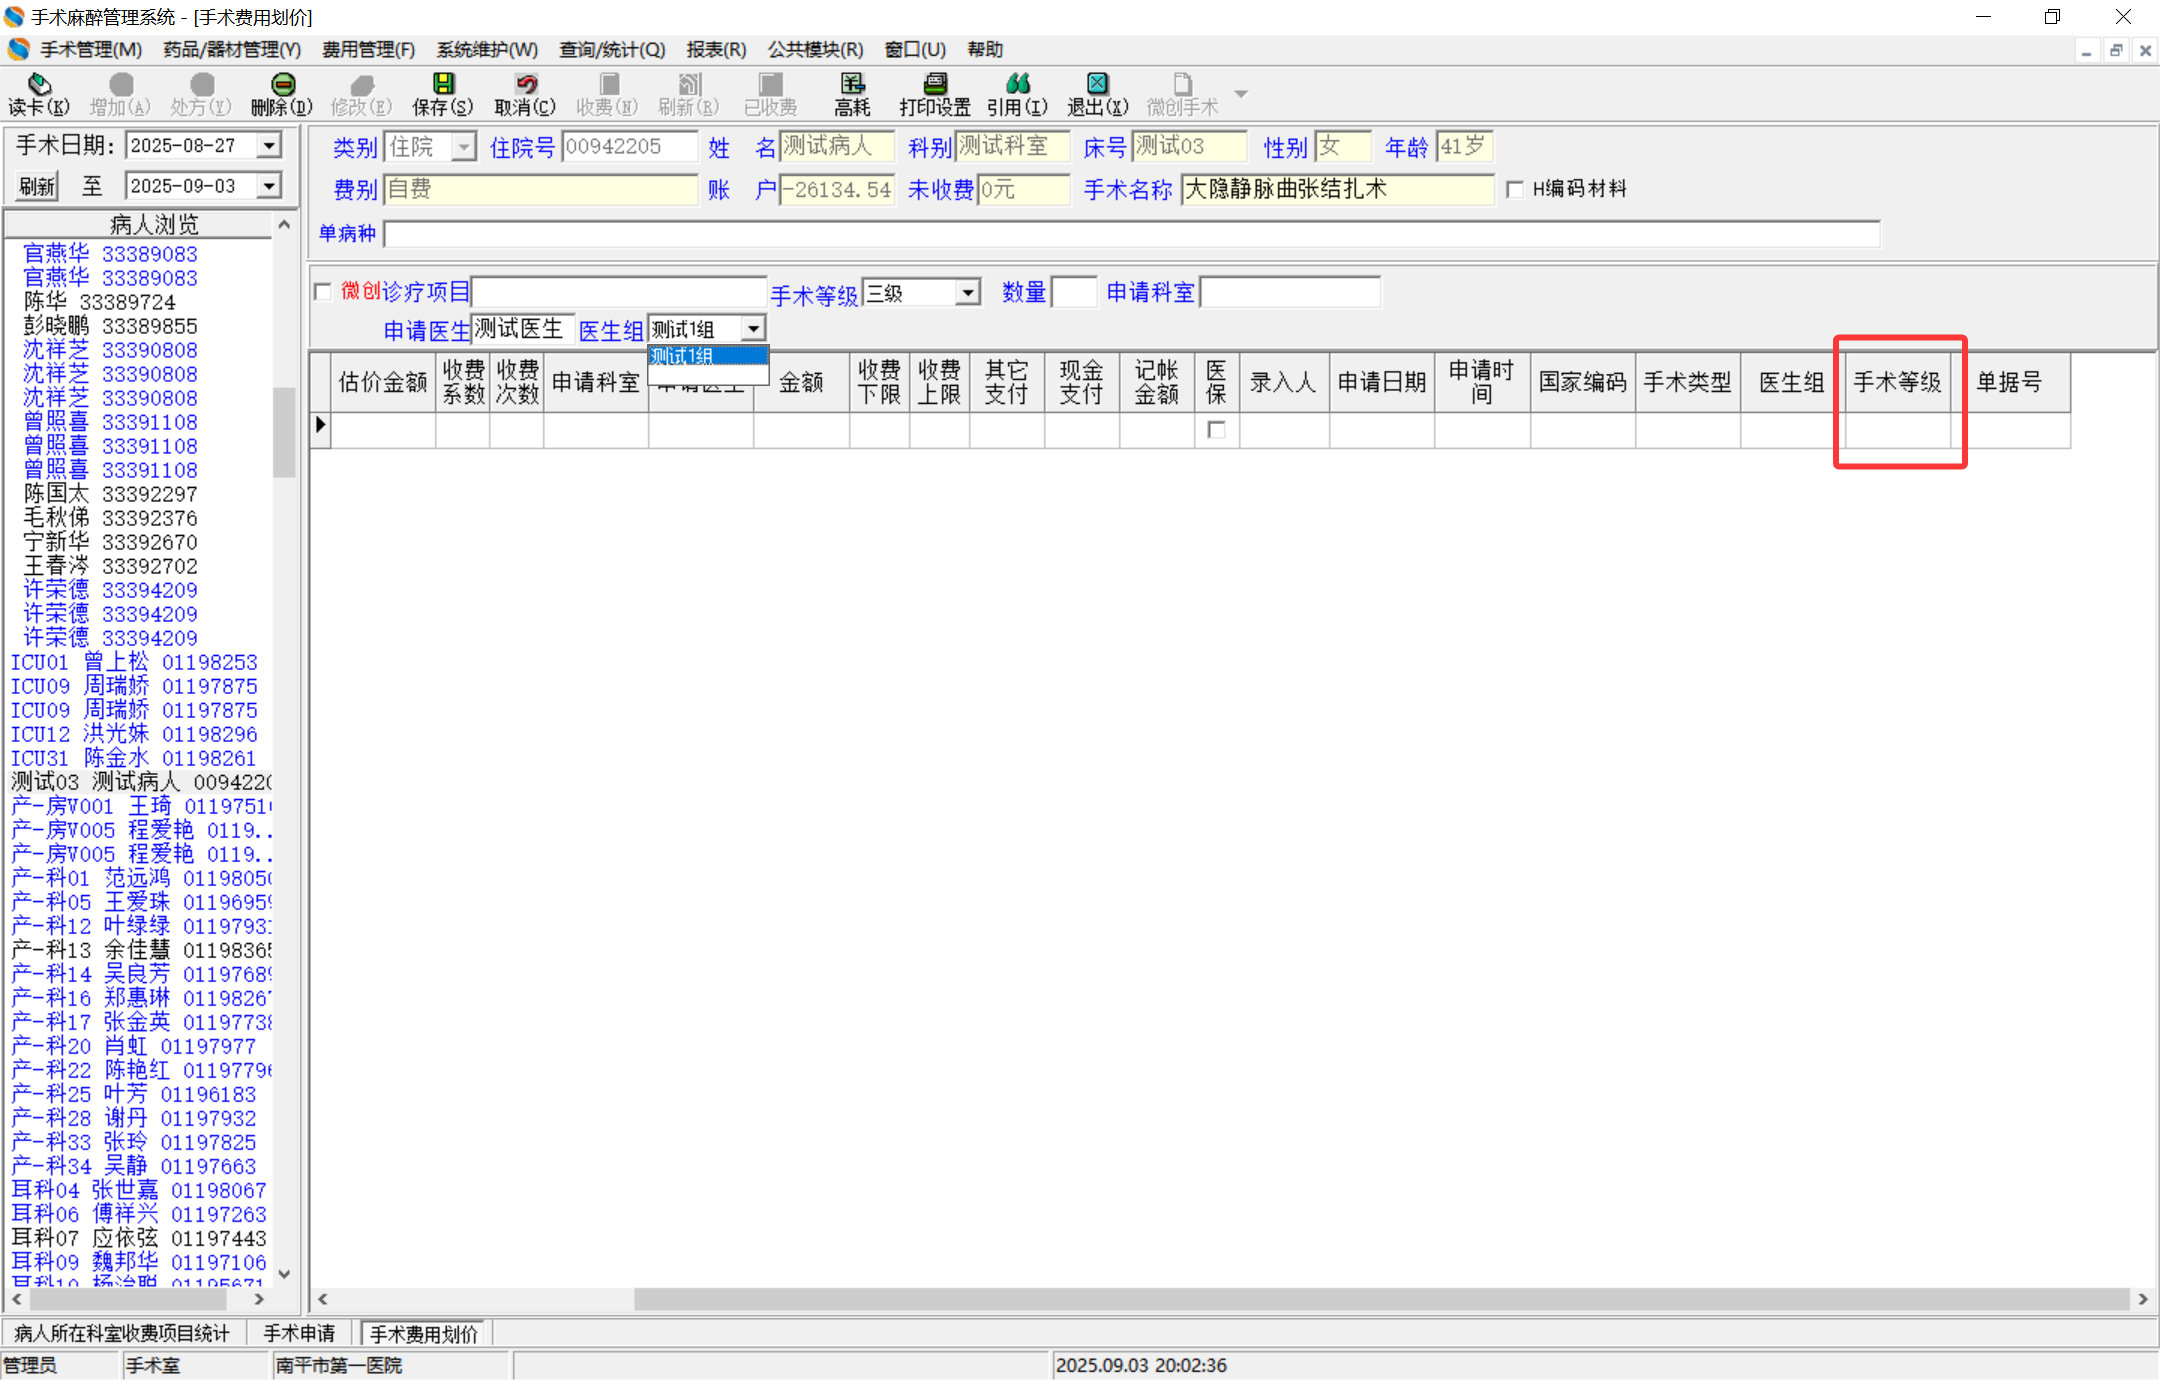Expand the 手术等级 dropdown showing 三级
The width and height of the screenshot is (2160, 1380).
point(967,293)
